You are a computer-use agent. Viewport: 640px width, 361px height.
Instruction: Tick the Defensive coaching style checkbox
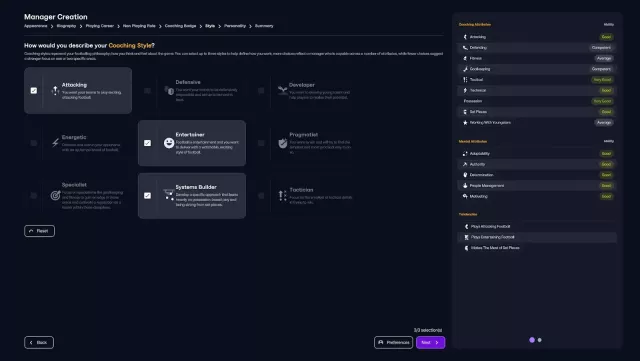[147, 91]
